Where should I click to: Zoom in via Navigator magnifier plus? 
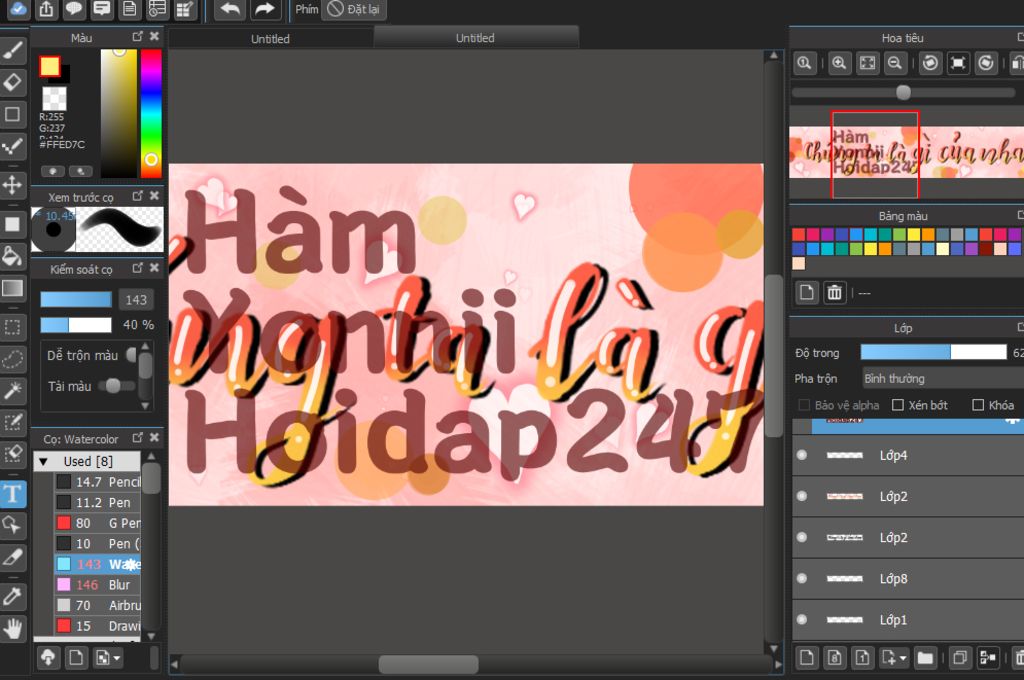(839, 63)
